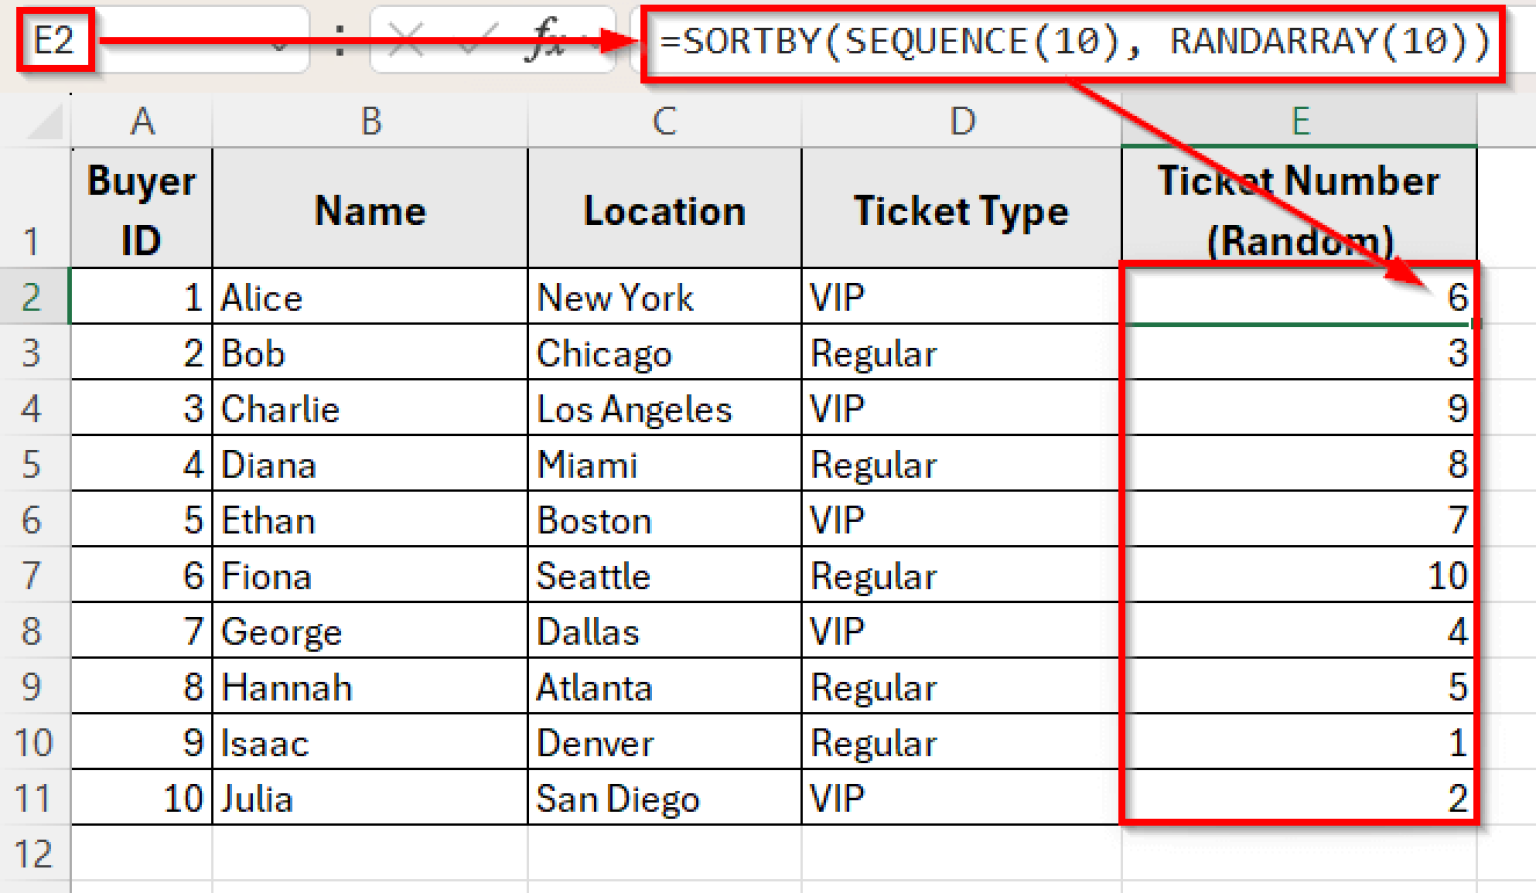
Task: Select row 11 header
Action: 35,797
